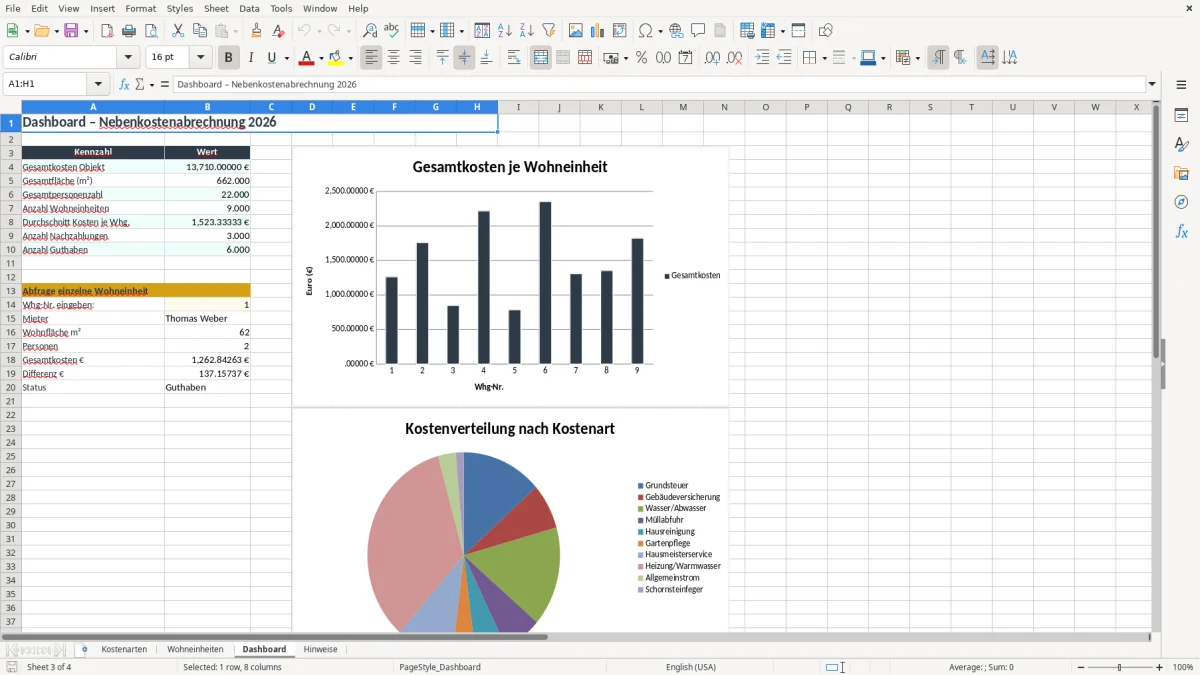Add a decimal place
Image resolution: width=1200 pixels, height=675 pixels.
coord(713,58)
